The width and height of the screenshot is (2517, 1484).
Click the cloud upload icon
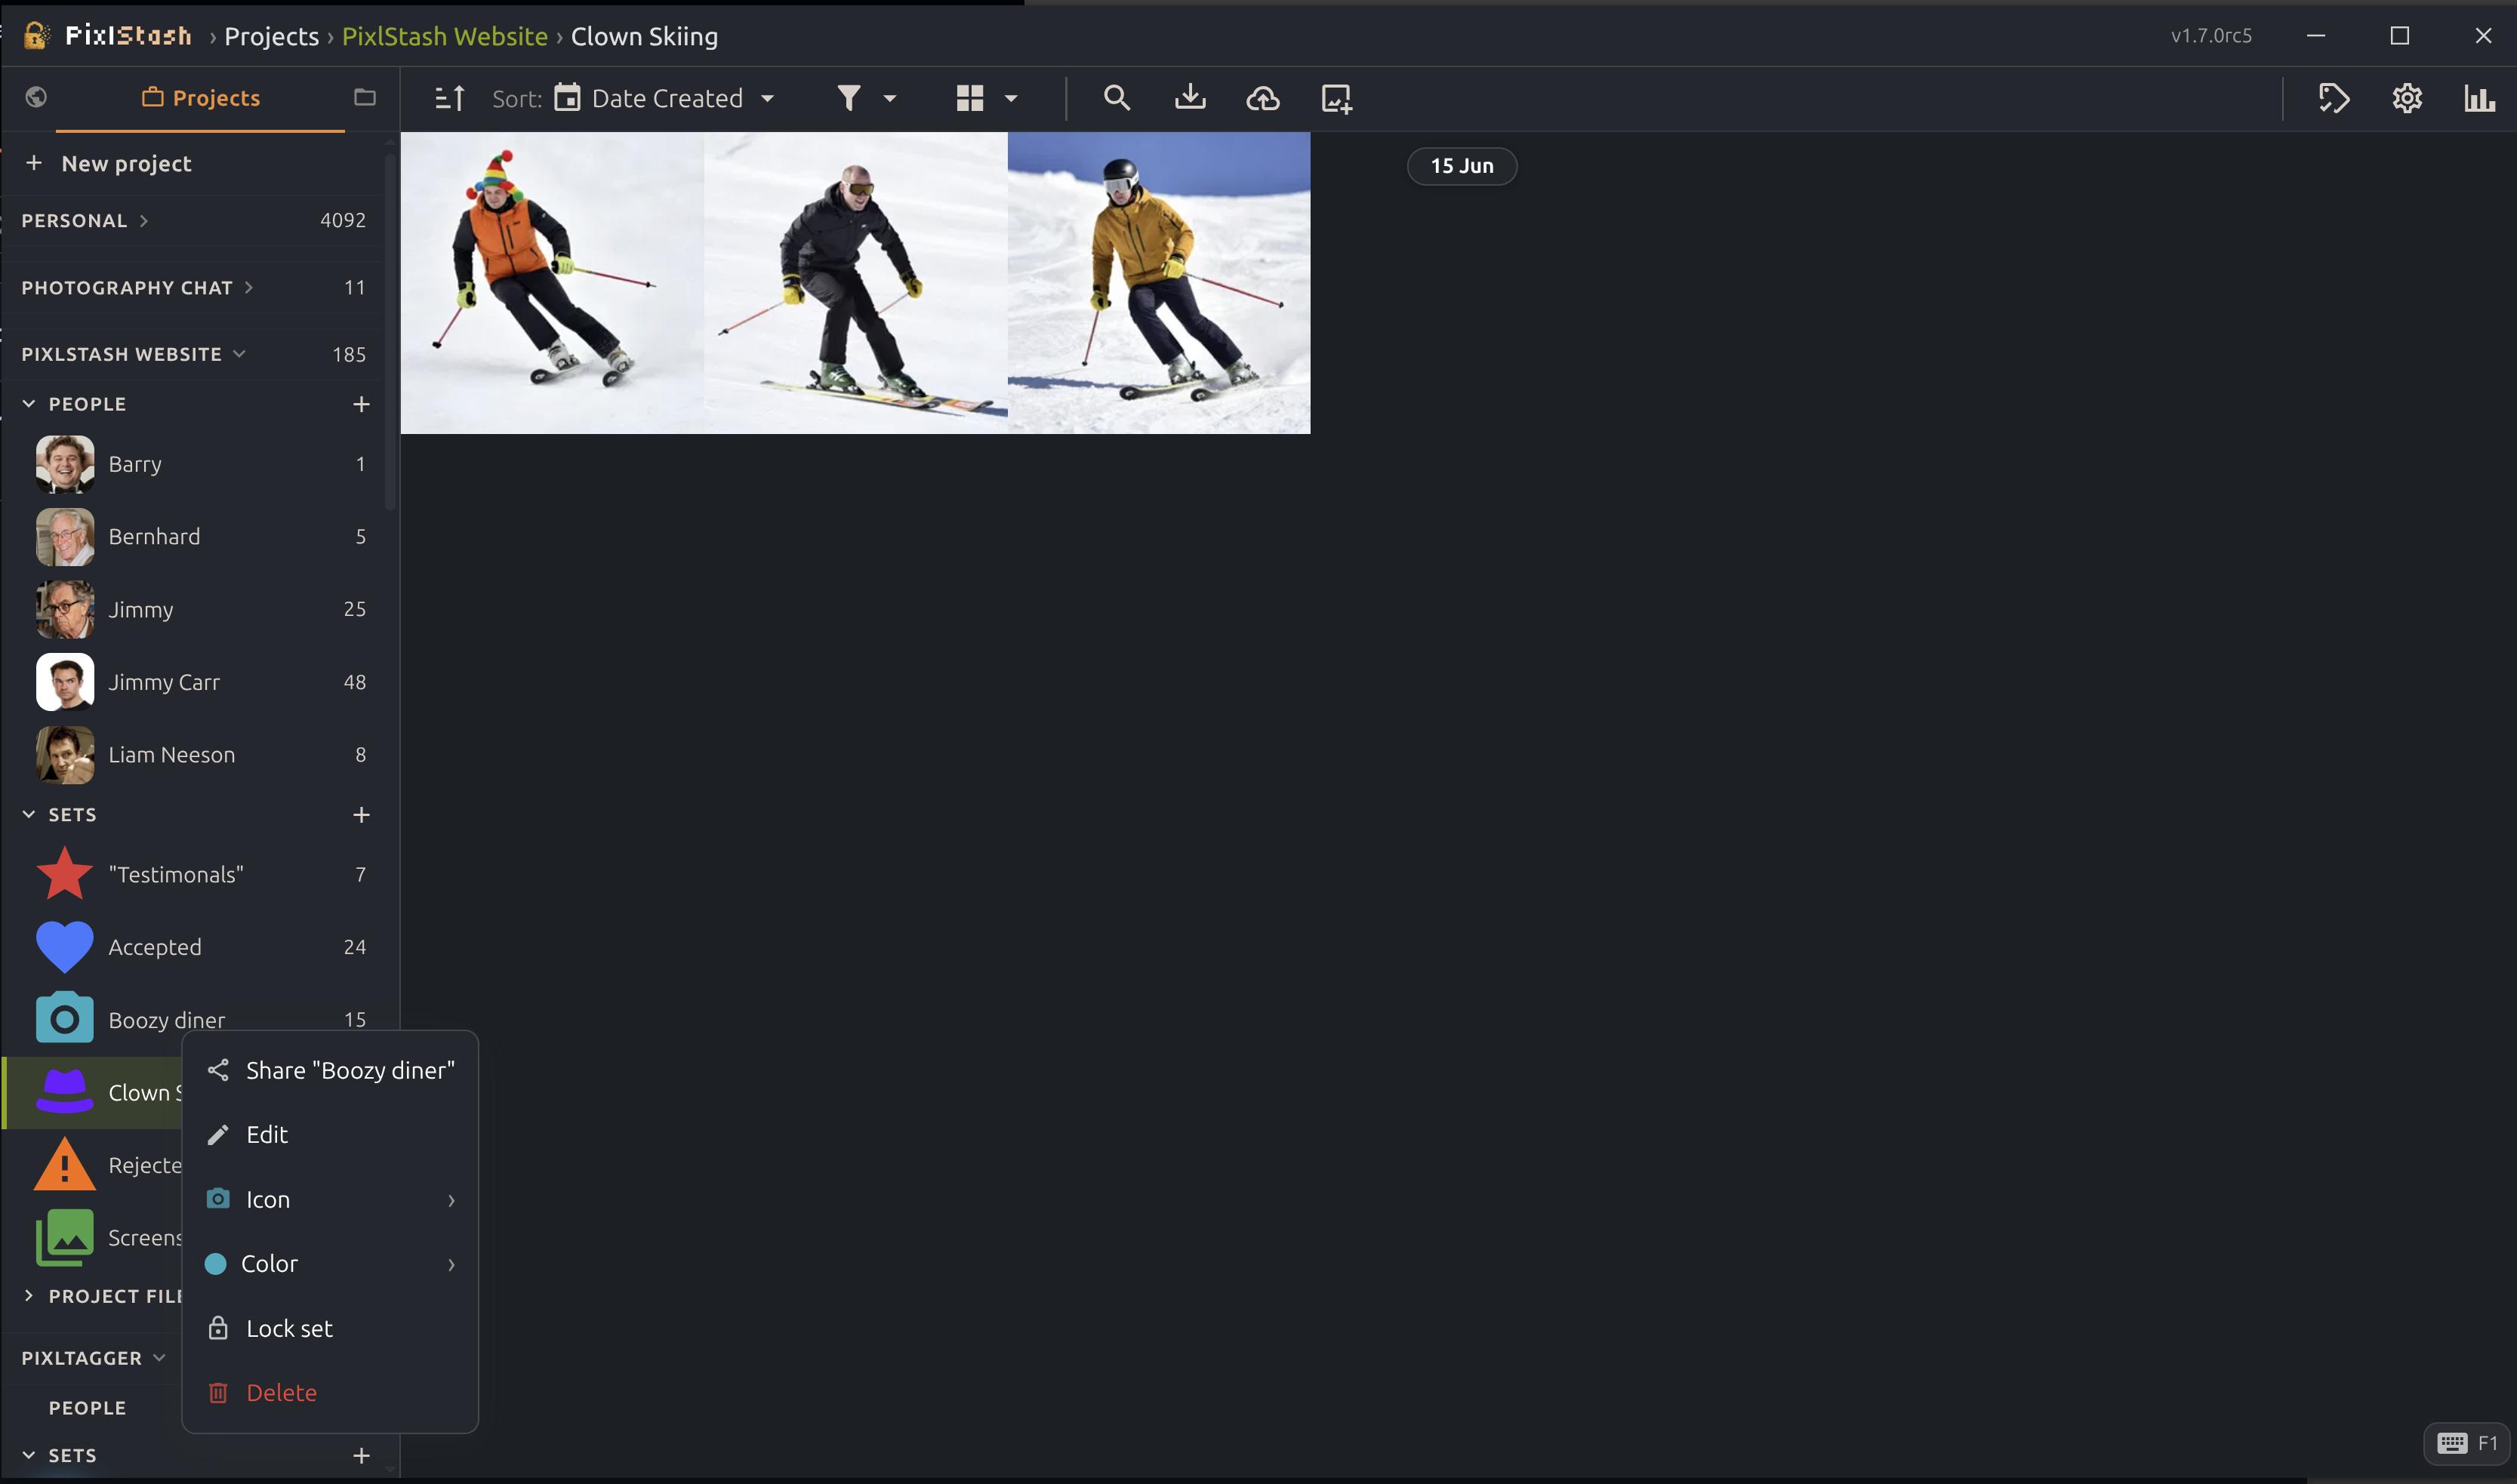pos(1263,98)
